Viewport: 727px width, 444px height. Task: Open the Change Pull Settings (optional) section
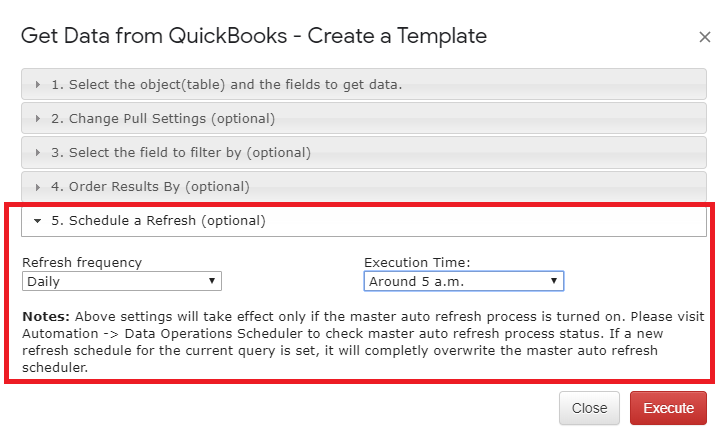tap(364, 119)
